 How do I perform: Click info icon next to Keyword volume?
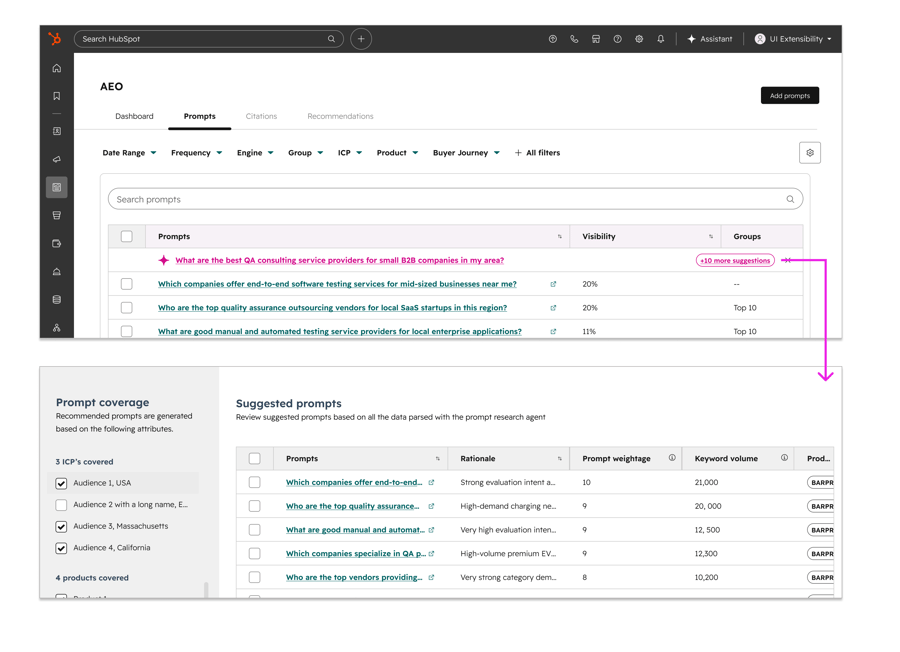tap(784, 458)
